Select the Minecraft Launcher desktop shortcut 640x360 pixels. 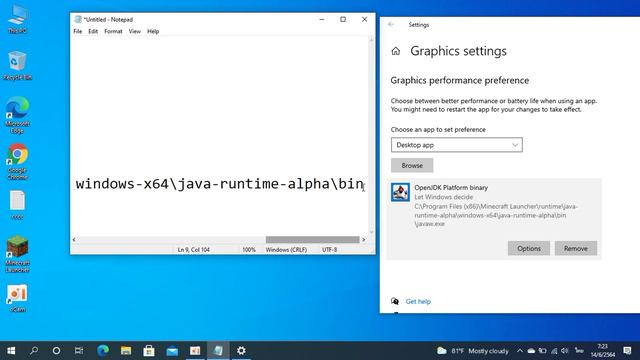click(x=18, y=253)
